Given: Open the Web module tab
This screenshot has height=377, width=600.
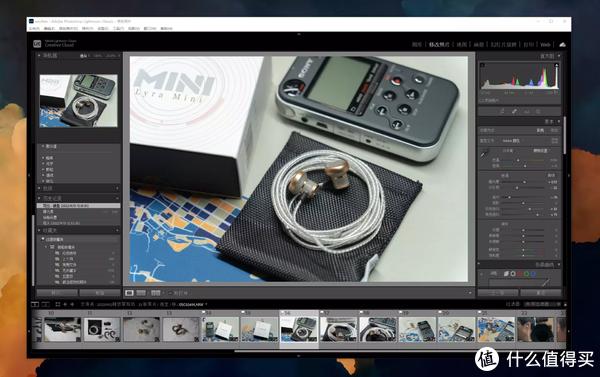Looking at the screenshot, I should [545, 45].
